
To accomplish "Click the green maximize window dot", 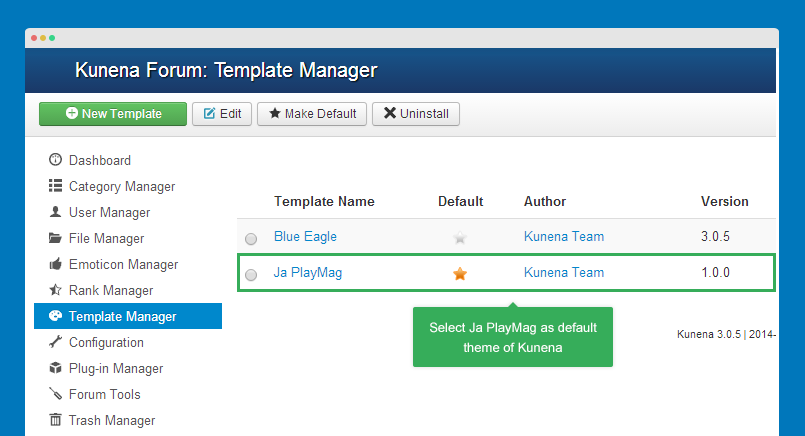I will coord(52,38).
